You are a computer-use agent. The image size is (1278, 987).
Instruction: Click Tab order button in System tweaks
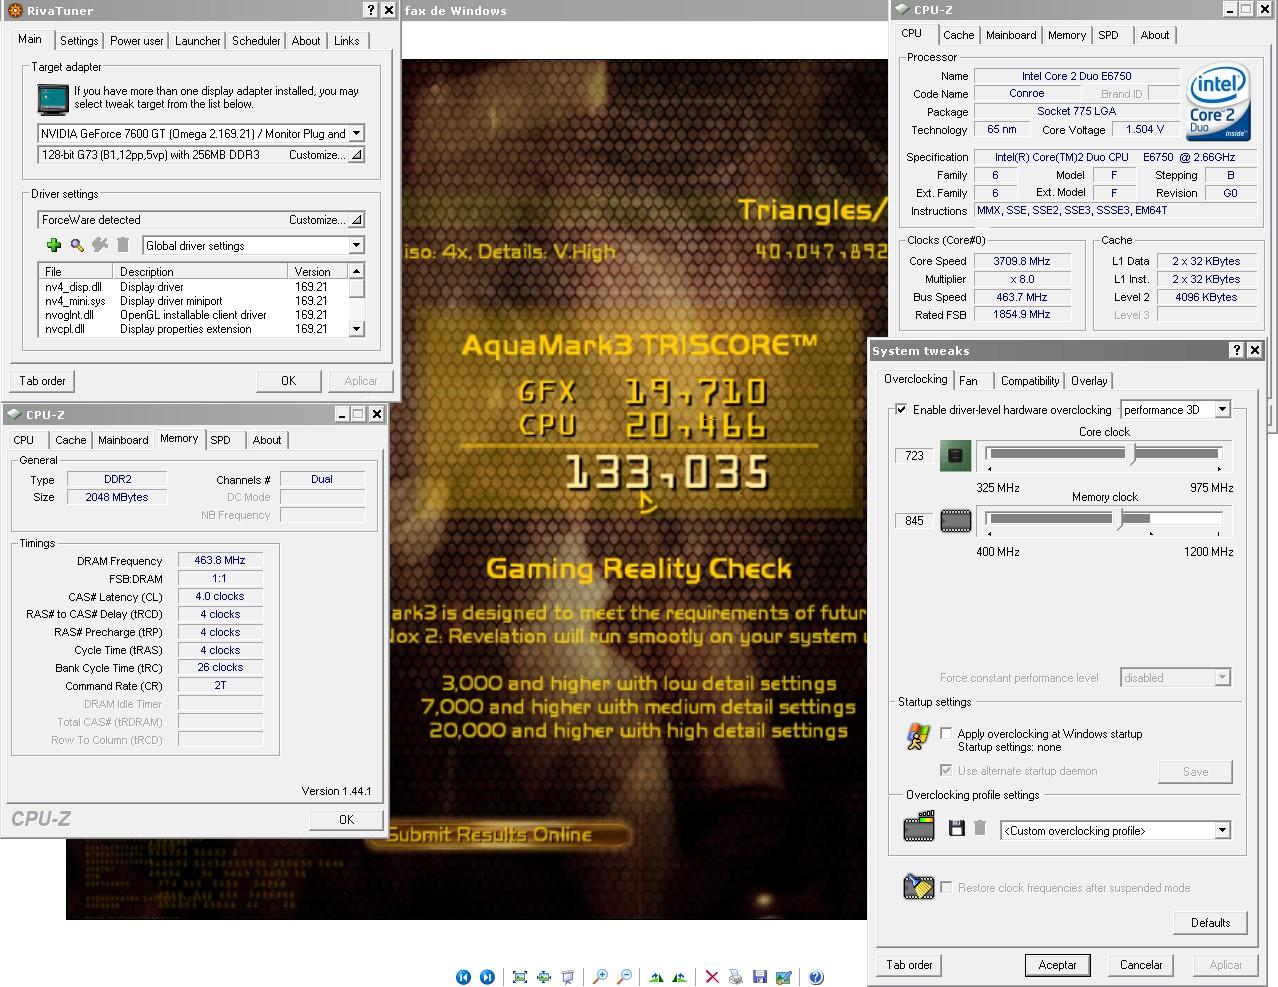909,965
